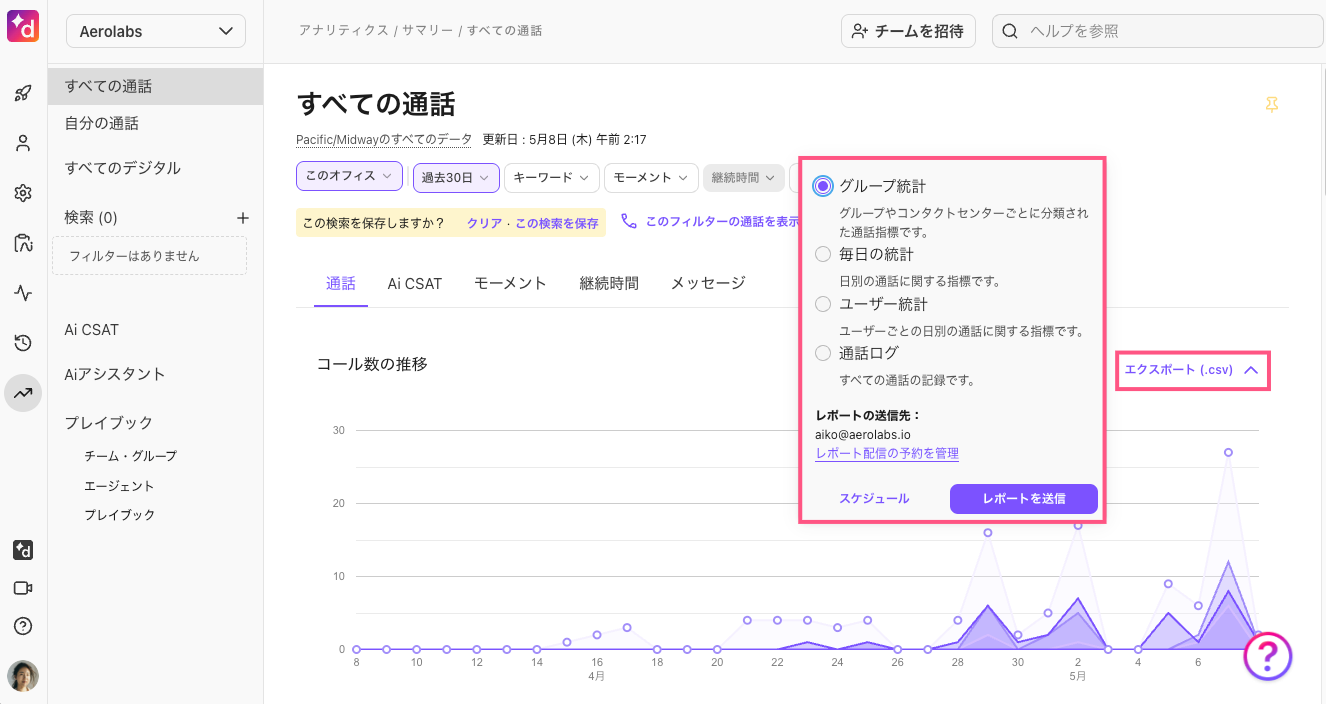Open the settings gear icon

coord(23,193)
